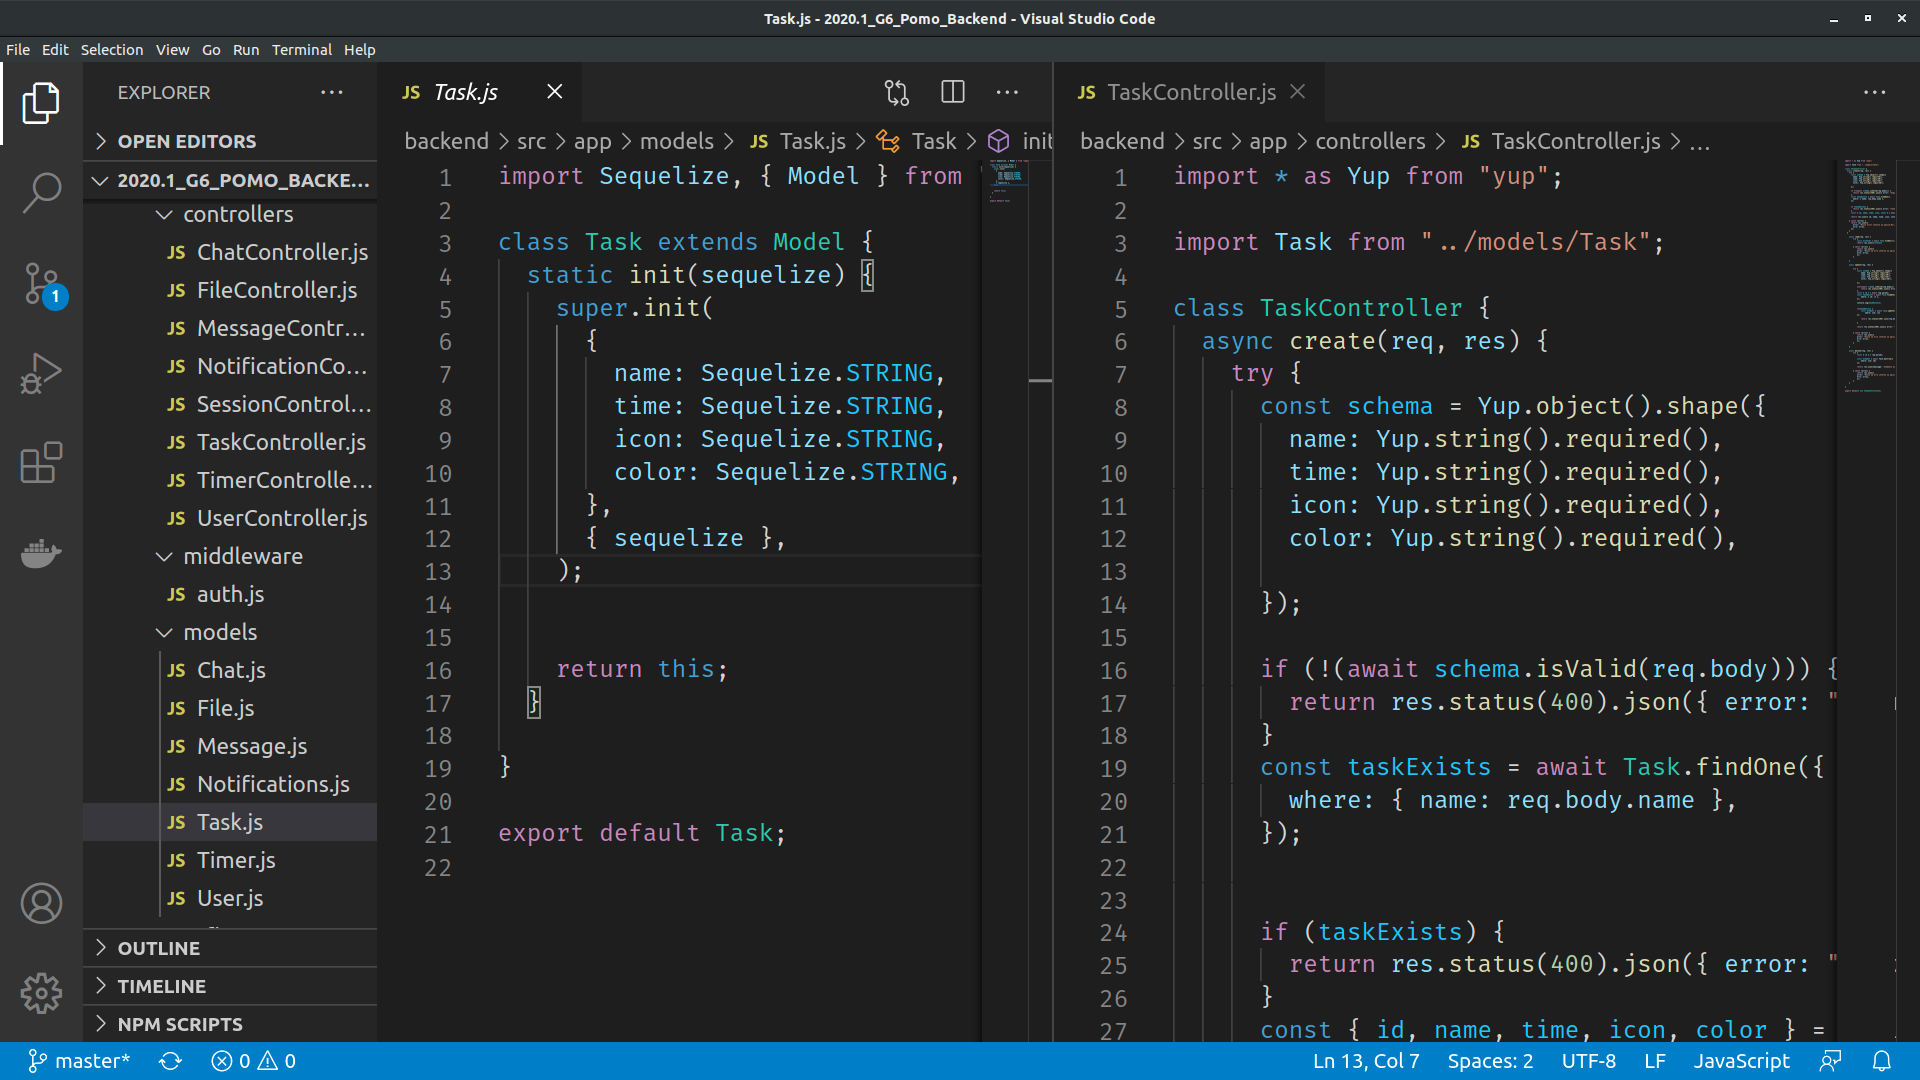Open the Accounts menu icon
Screen dimensions: 1920x1080
pos(41,903)
